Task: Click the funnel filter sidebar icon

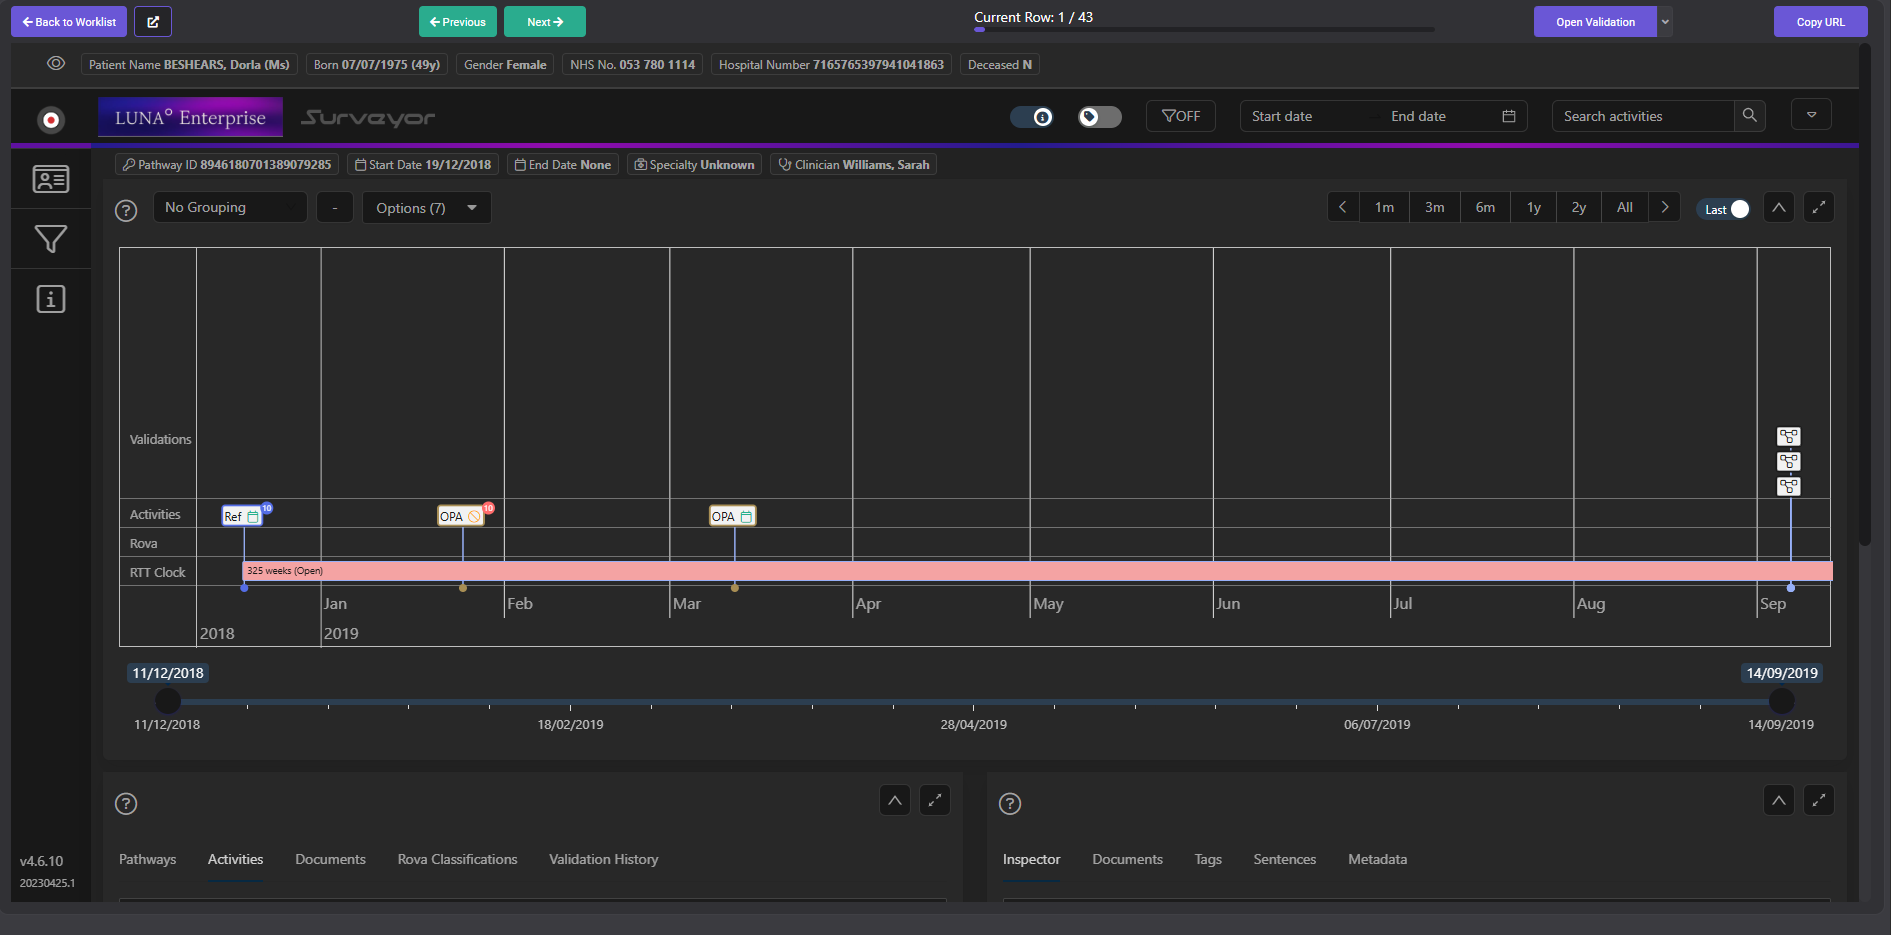Action: [50, 239]
